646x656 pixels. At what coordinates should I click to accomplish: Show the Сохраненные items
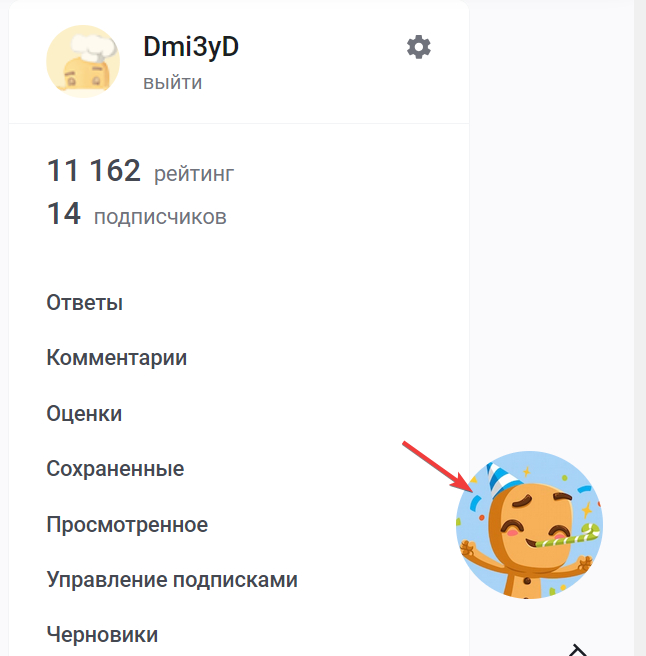115,469
